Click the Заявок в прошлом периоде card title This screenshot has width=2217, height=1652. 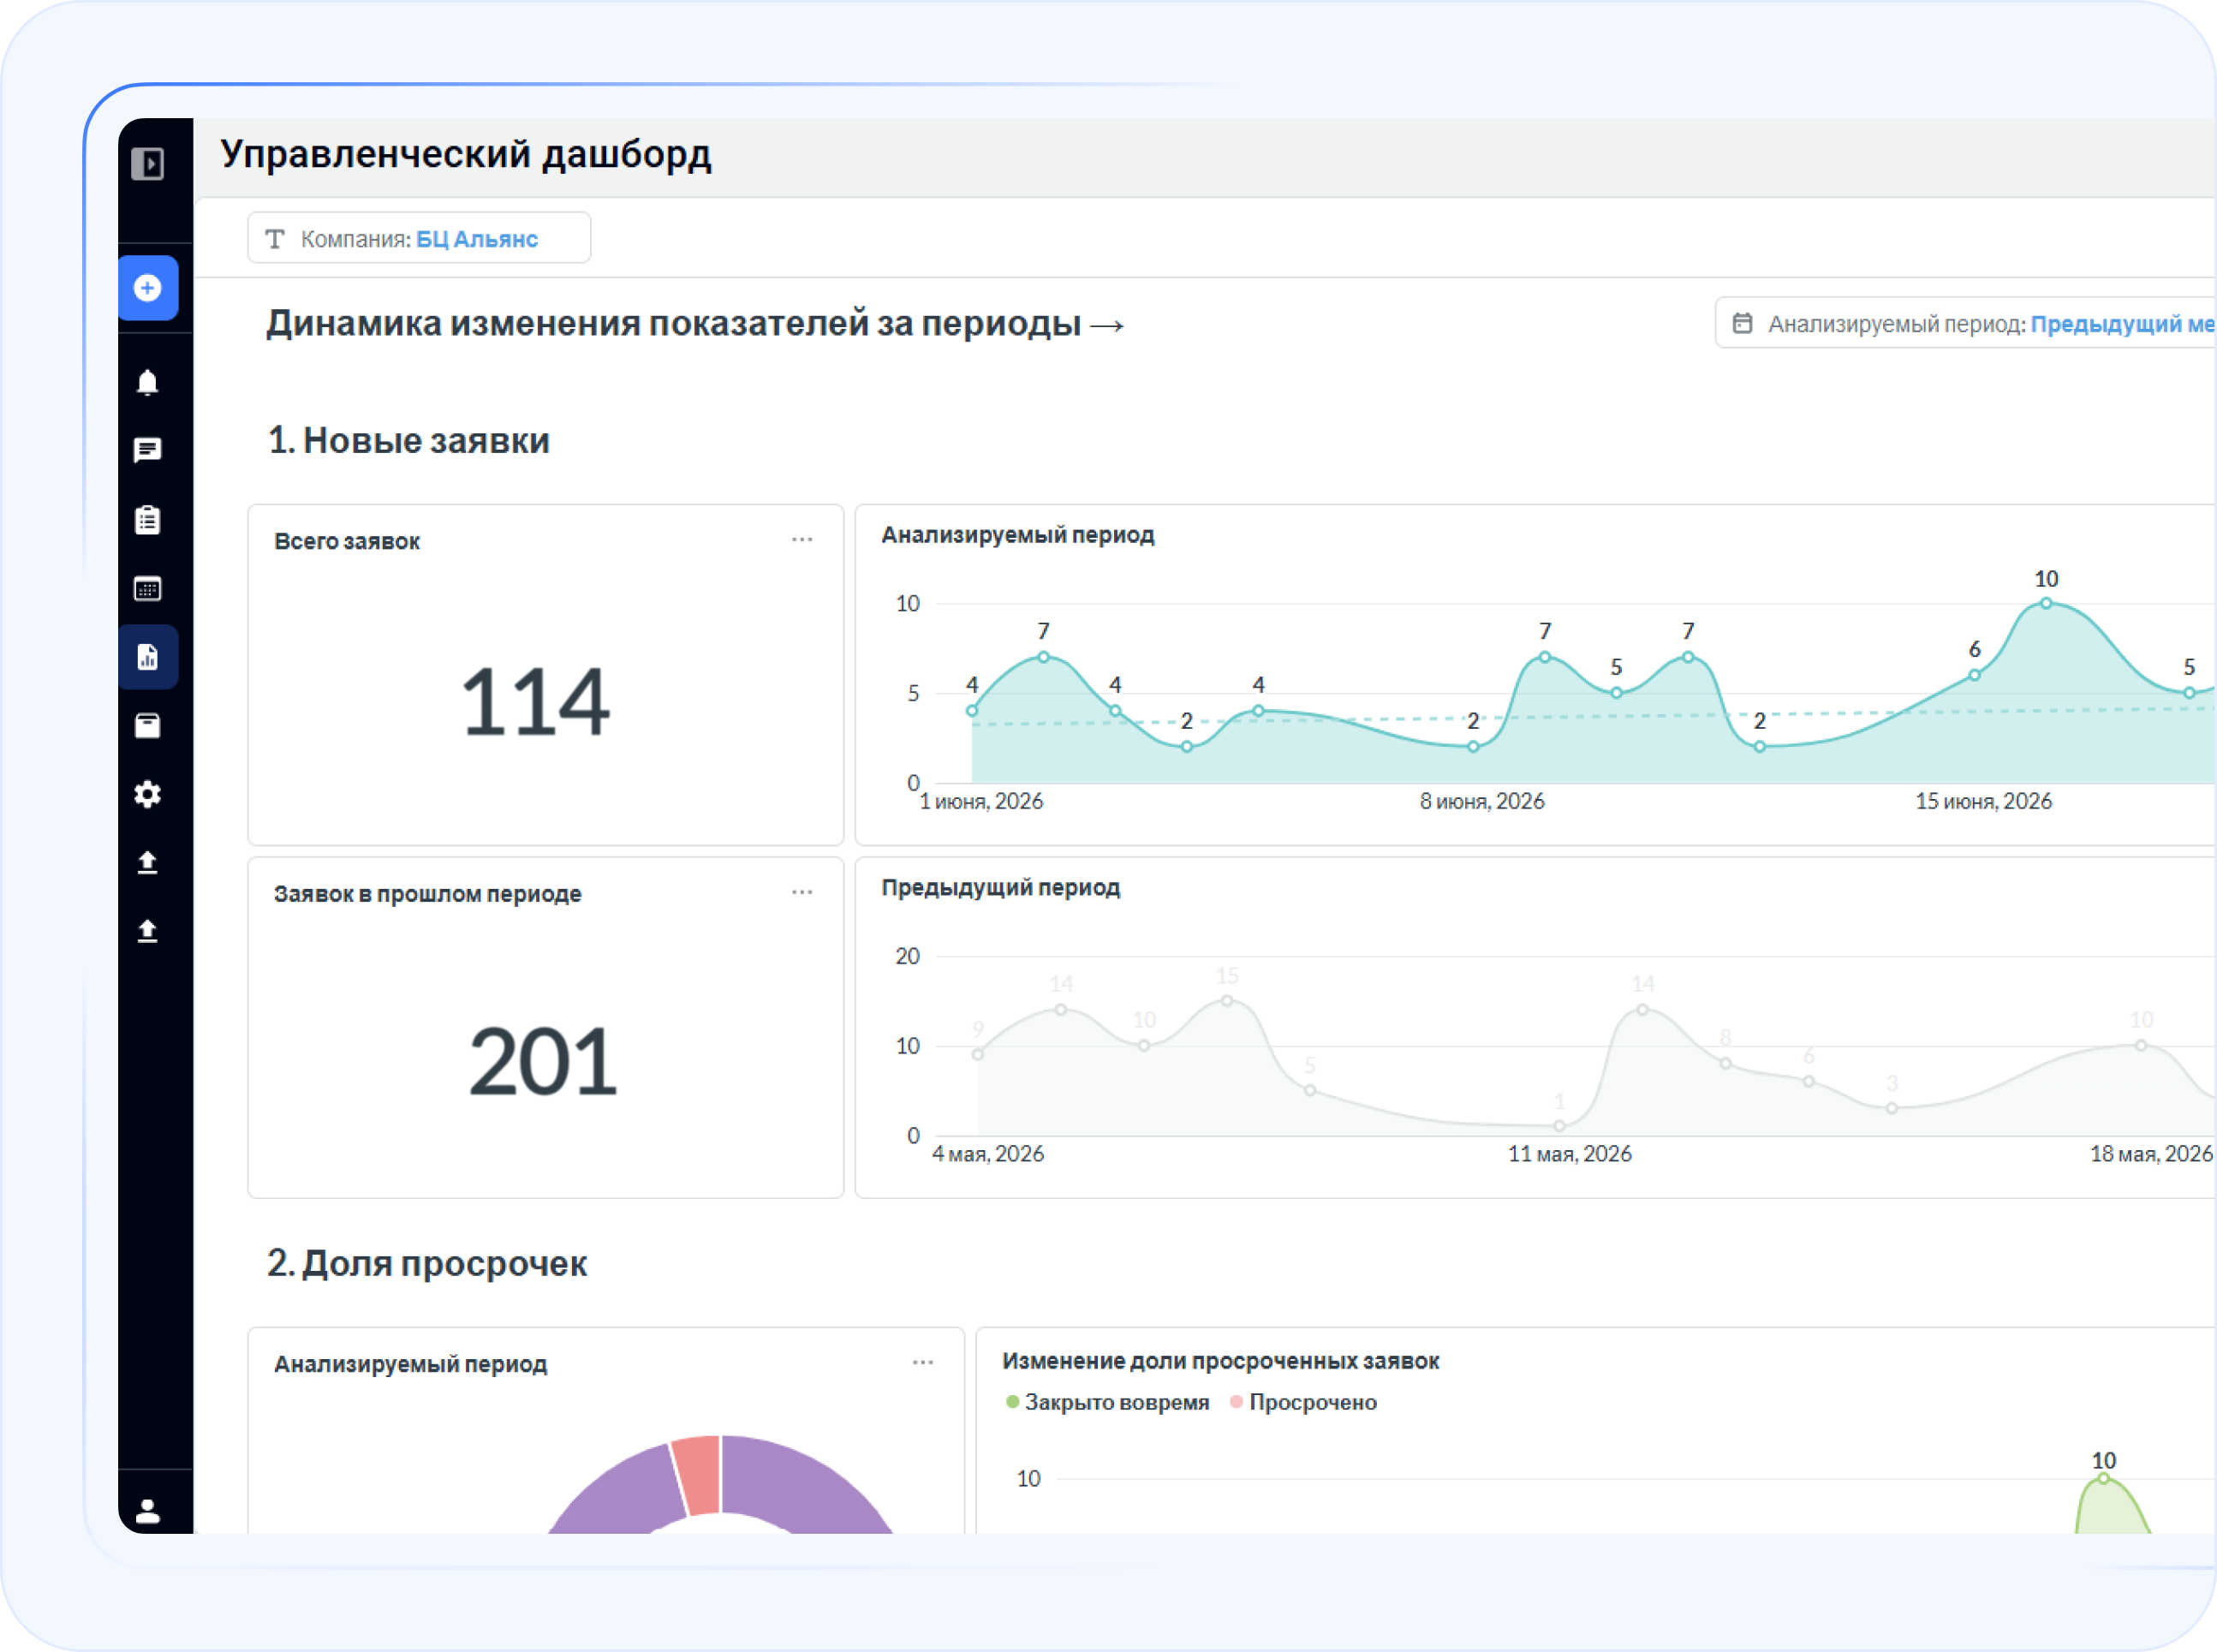tap(427, 894)
